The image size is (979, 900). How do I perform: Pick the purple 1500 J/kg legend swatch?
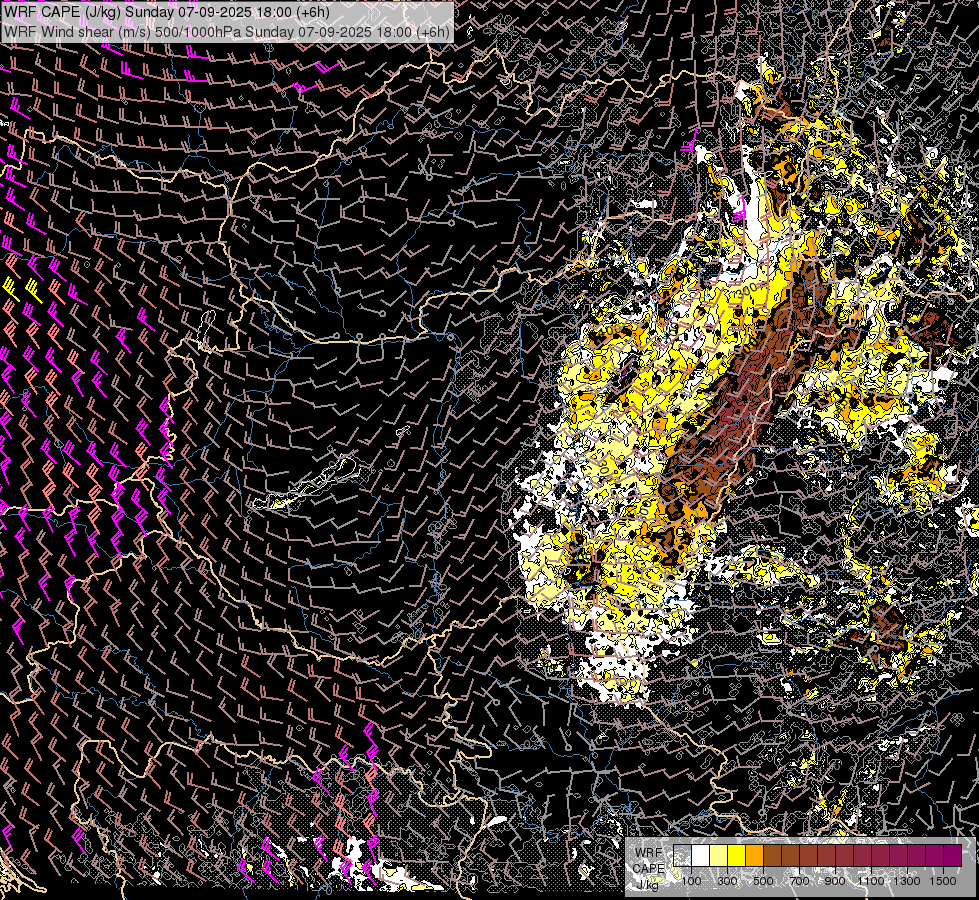(x=953, y=856)
